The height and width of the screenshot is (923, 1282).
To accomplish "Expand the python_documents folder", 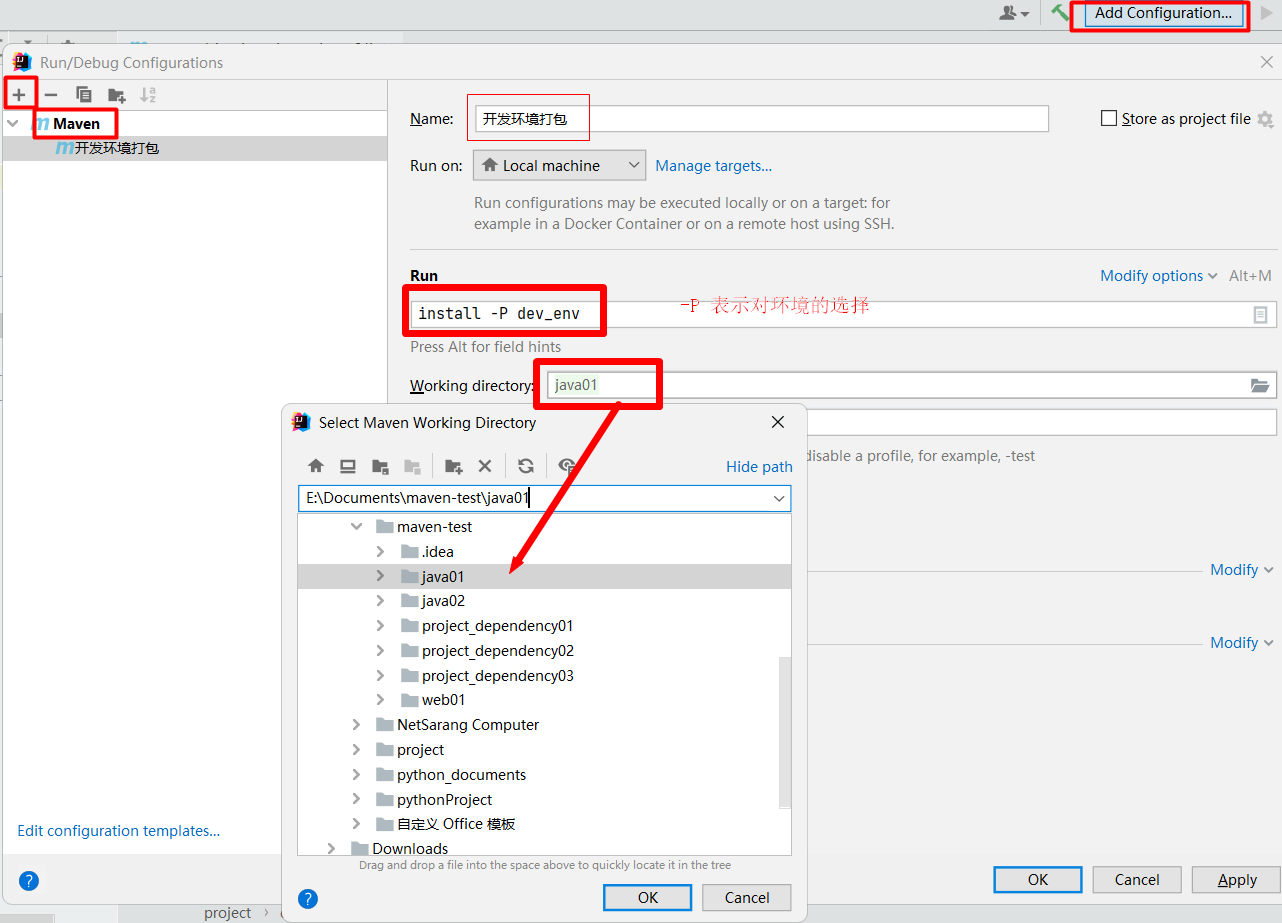I will [356, 775].
